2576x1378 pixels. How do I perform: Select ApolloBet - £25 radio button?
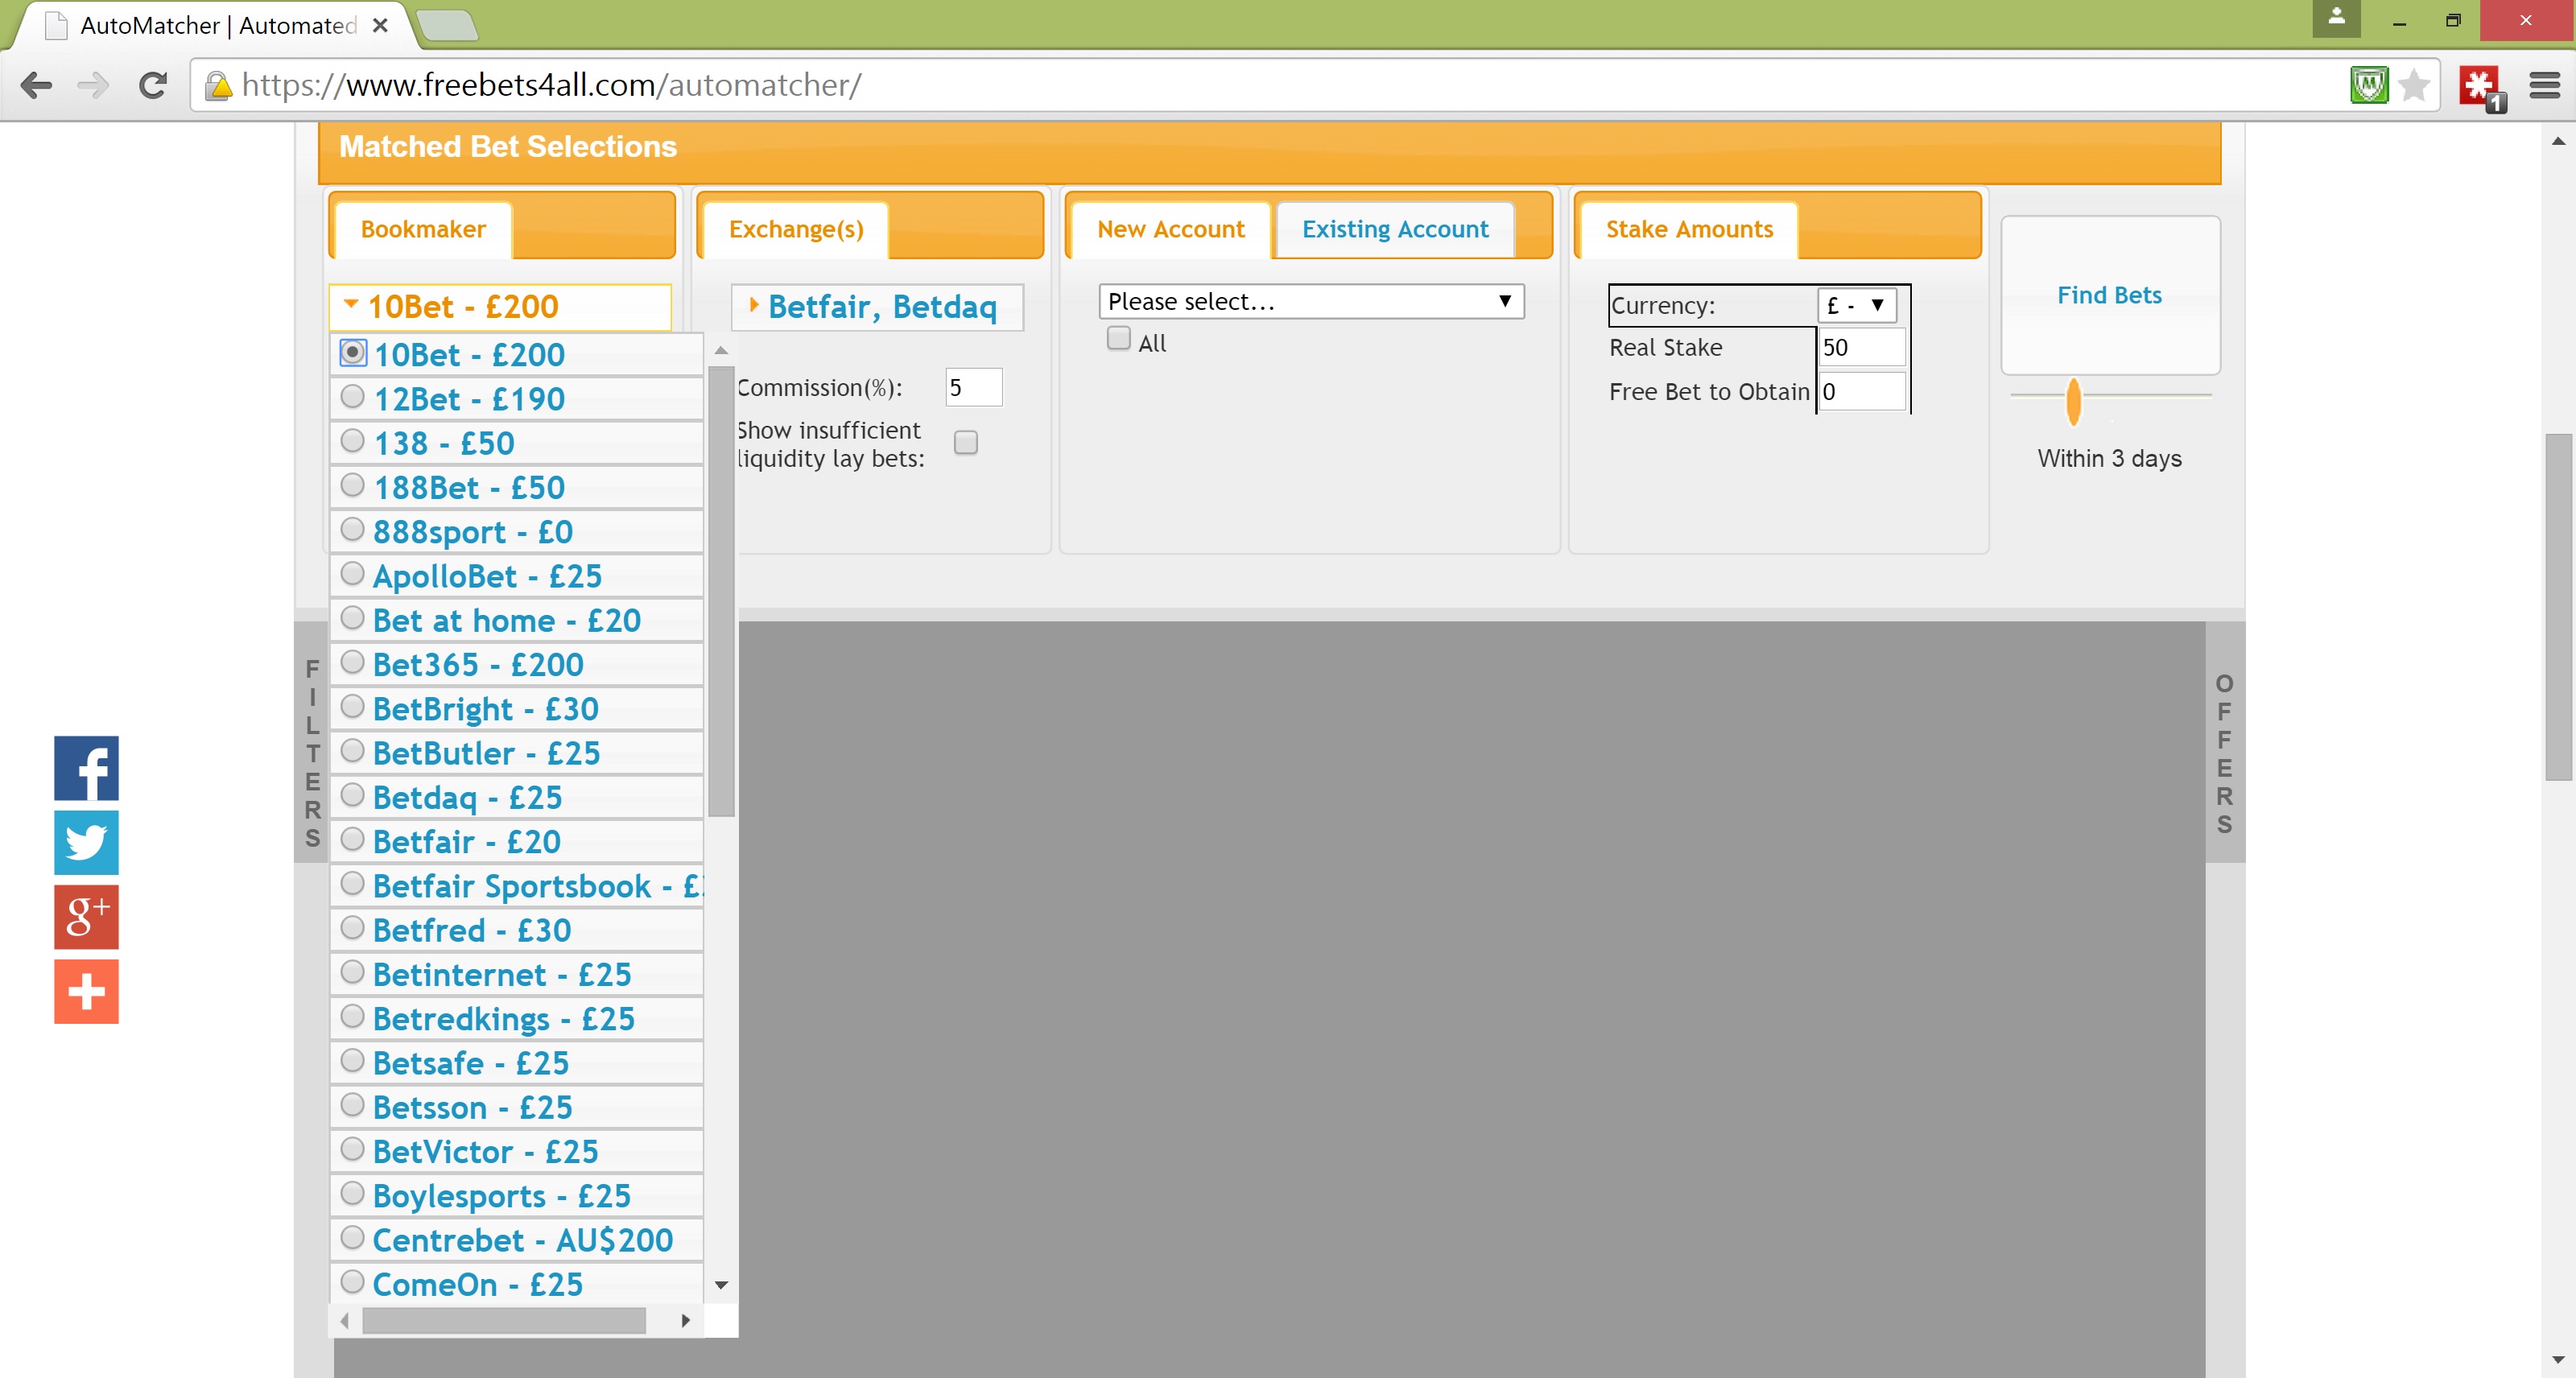tap(352, 574)
